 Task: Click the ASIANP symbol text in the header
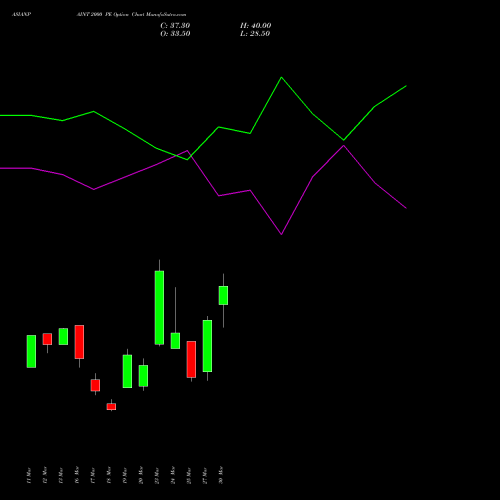click(x=22, y=15)
